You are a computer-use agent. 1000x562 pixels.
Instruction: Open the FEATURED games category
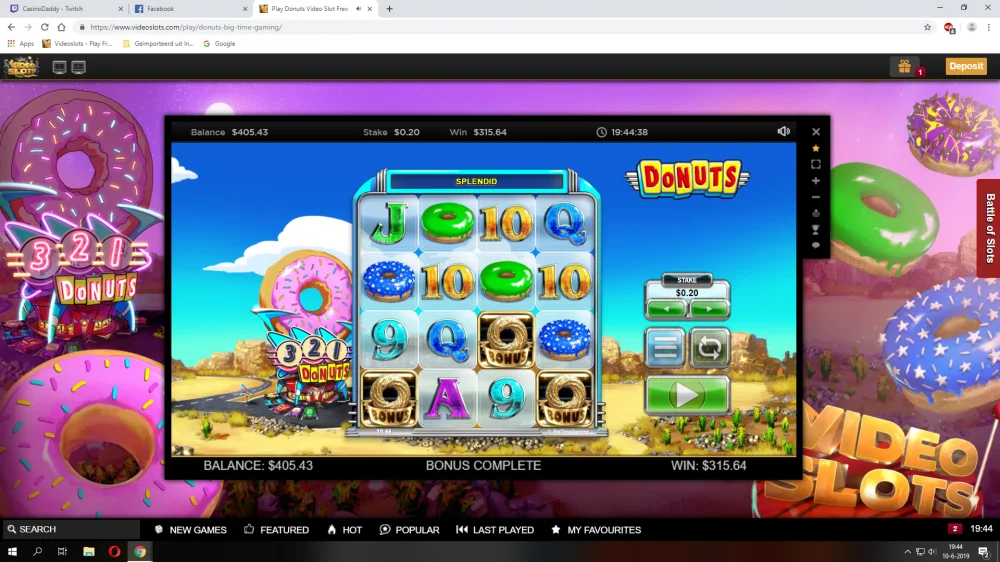(x=276, y=529)
